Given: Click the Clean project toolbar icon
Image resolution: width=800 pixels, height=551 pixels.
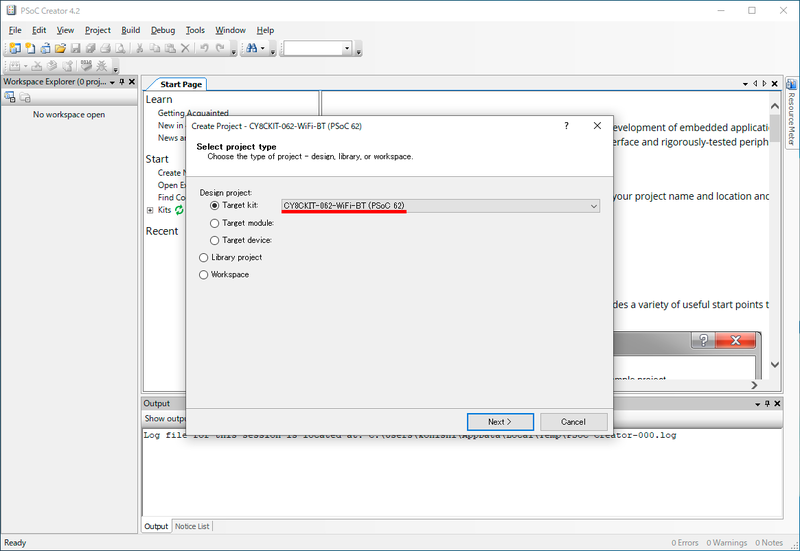Looking at the screenshot, I should [x=37, y=66].
